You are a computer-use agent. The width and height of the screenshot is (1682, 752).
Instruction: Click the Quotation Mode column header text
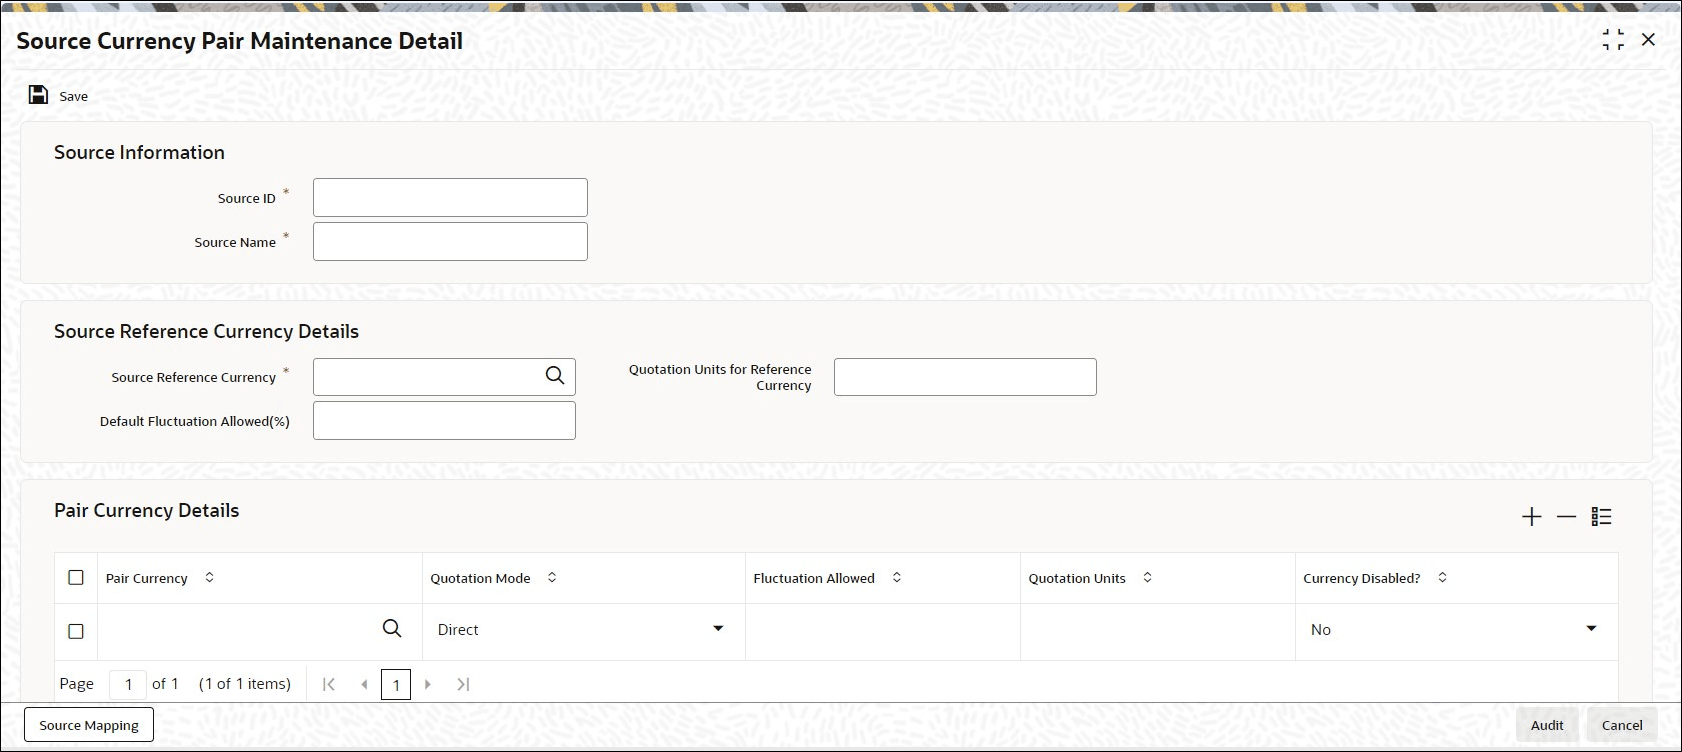click(x=480, y=578)
